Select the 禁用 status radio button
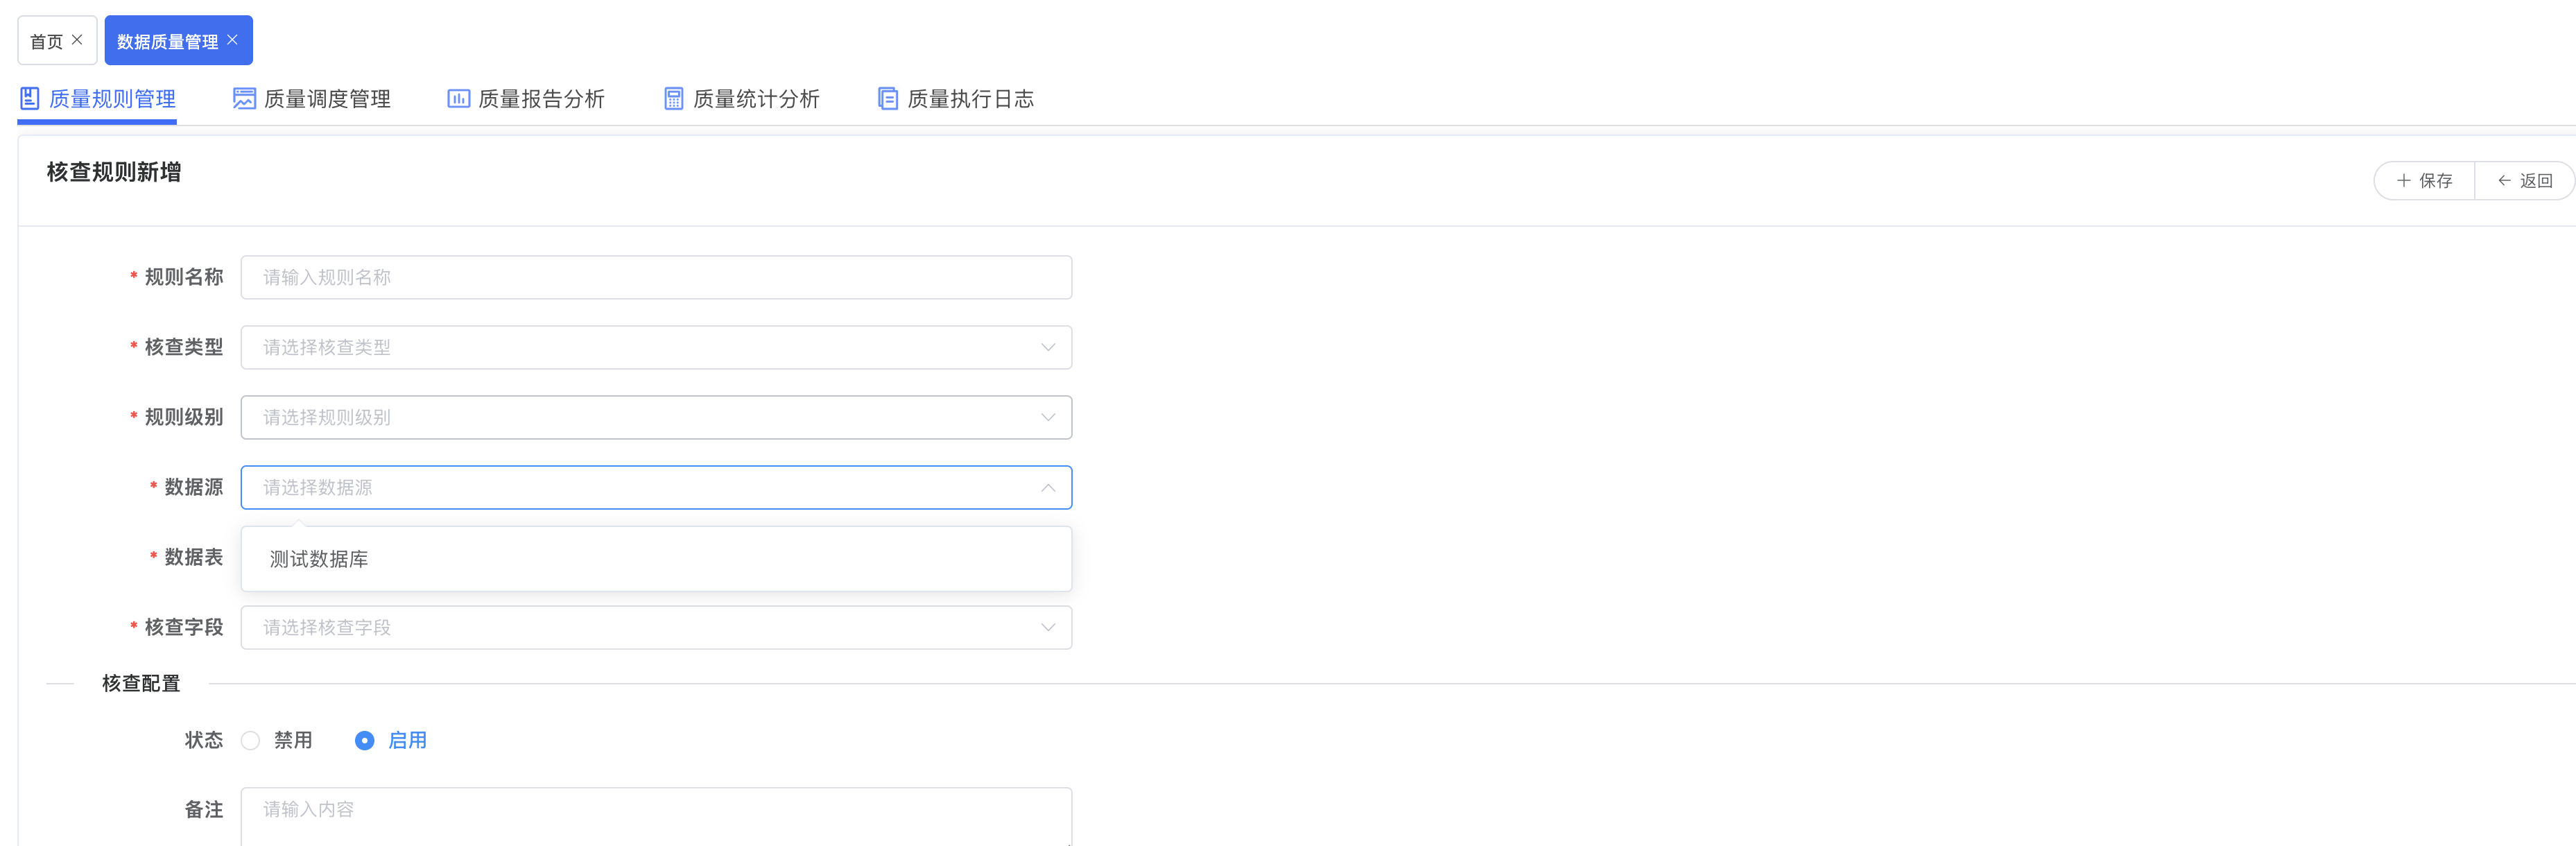This screenshot has width=2576, height=846. [251, 740]
